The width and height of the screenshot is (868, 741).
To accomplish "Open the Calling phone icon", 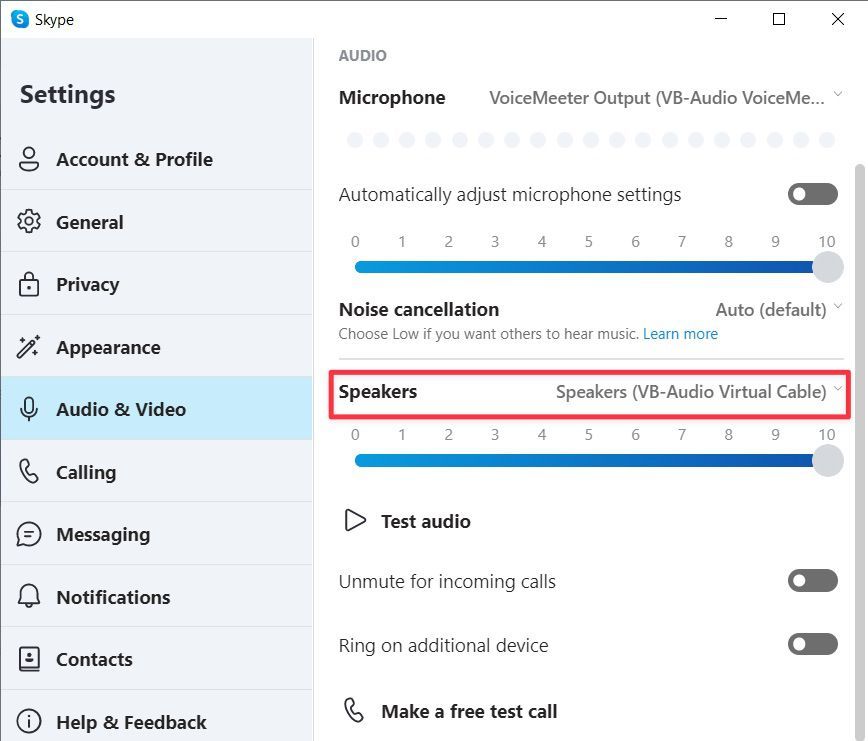I will click(29, 471).
